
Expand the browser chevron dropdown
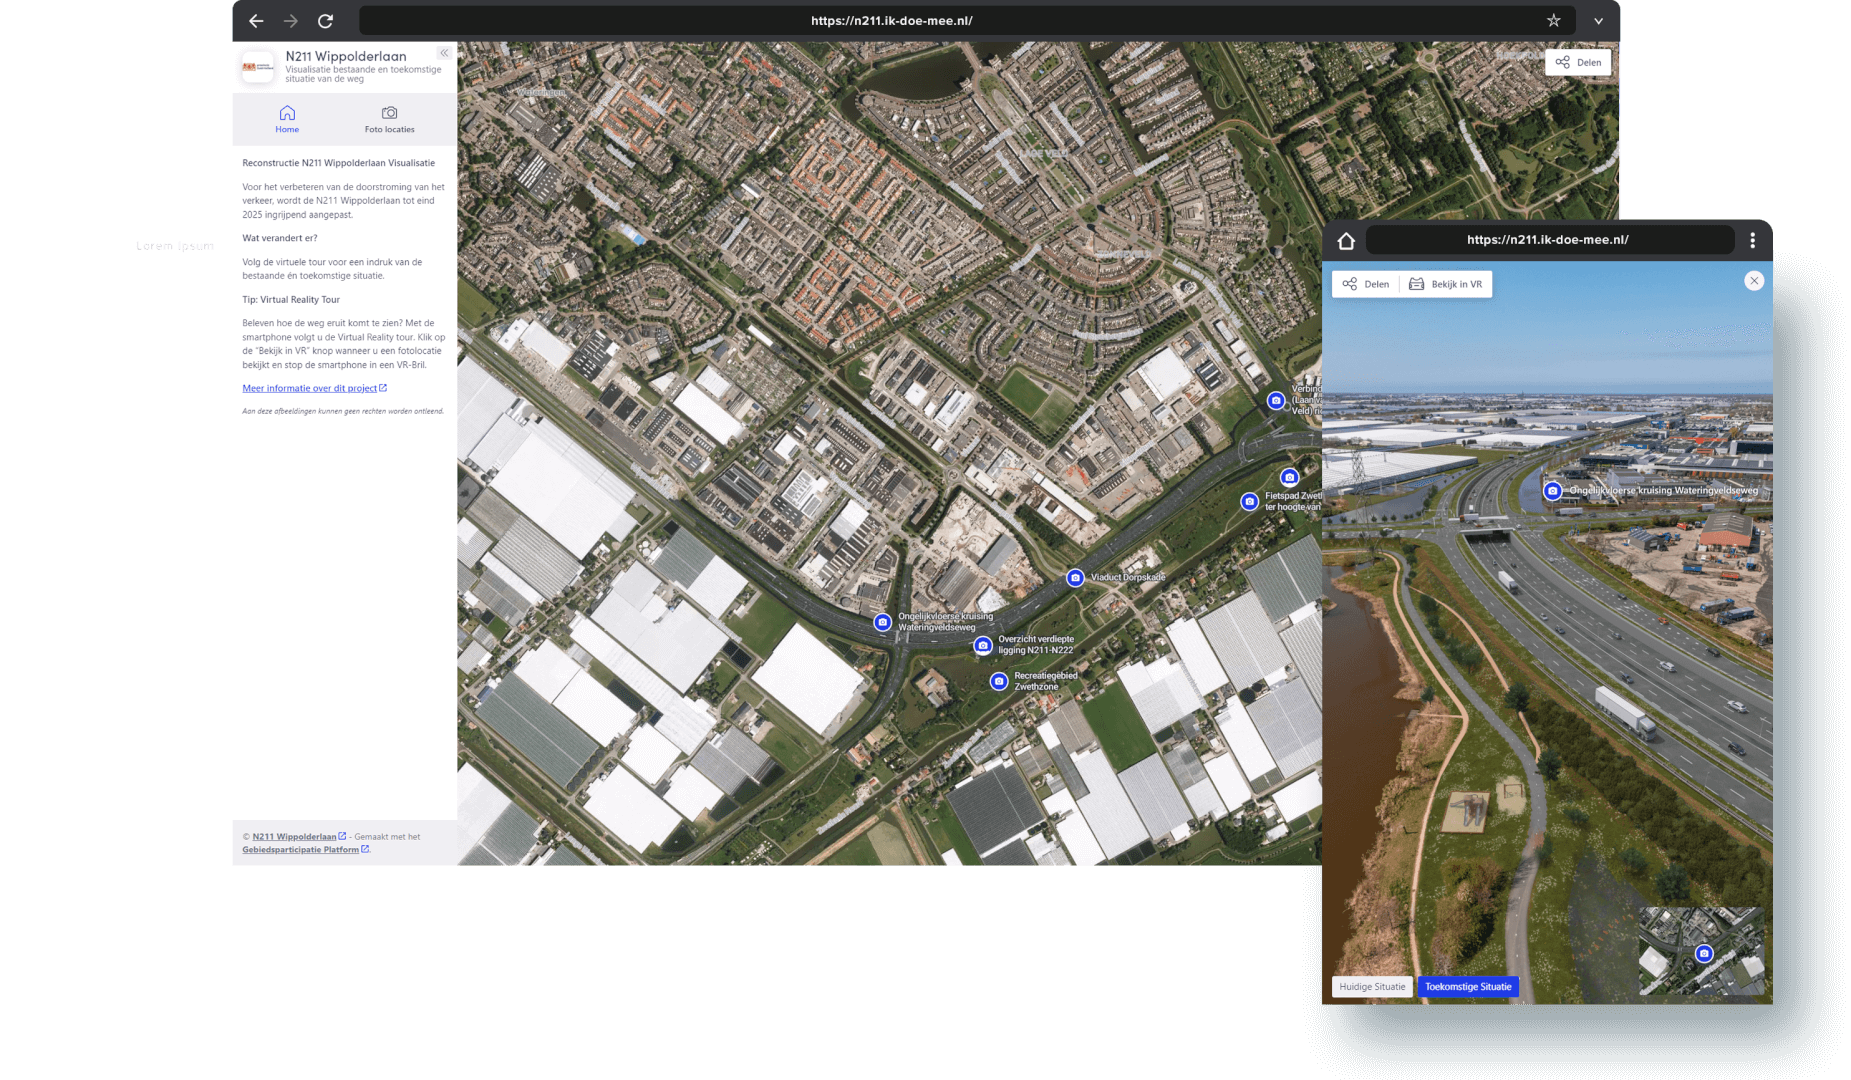click(x=1598, y=21)
